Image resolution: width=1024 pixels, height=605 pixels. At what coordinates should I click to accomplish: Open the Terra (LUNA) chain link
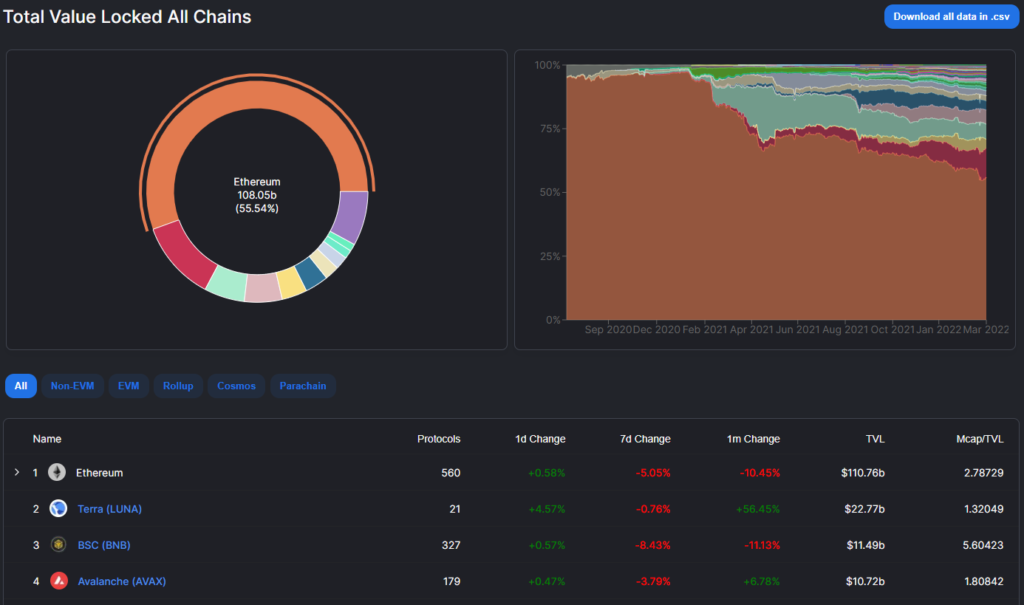pyautogui.click(x=109, y=509)
